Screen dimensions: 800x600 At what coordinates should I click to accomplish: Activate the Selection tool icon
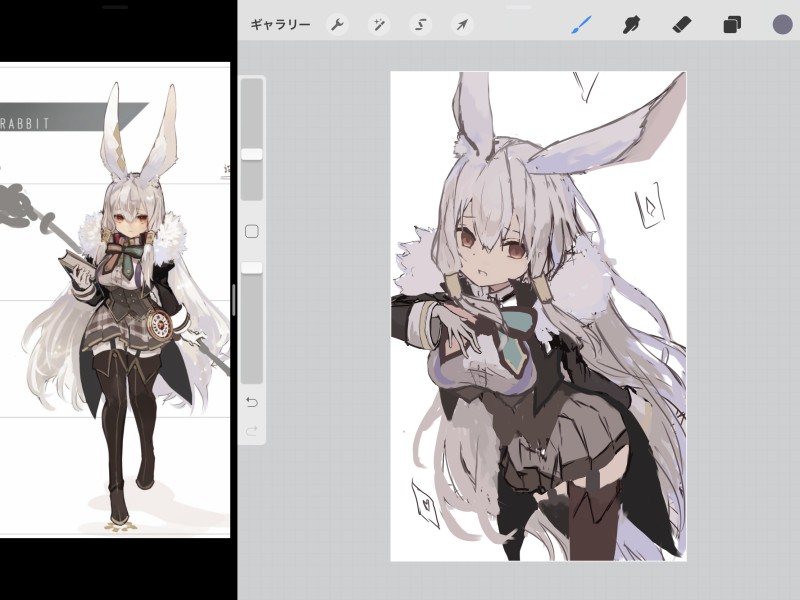[421, 24]
